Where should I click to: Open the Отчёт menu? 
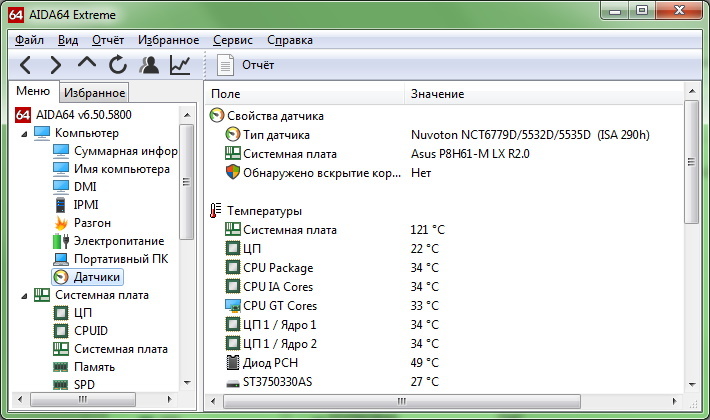(x=108, y=40)
